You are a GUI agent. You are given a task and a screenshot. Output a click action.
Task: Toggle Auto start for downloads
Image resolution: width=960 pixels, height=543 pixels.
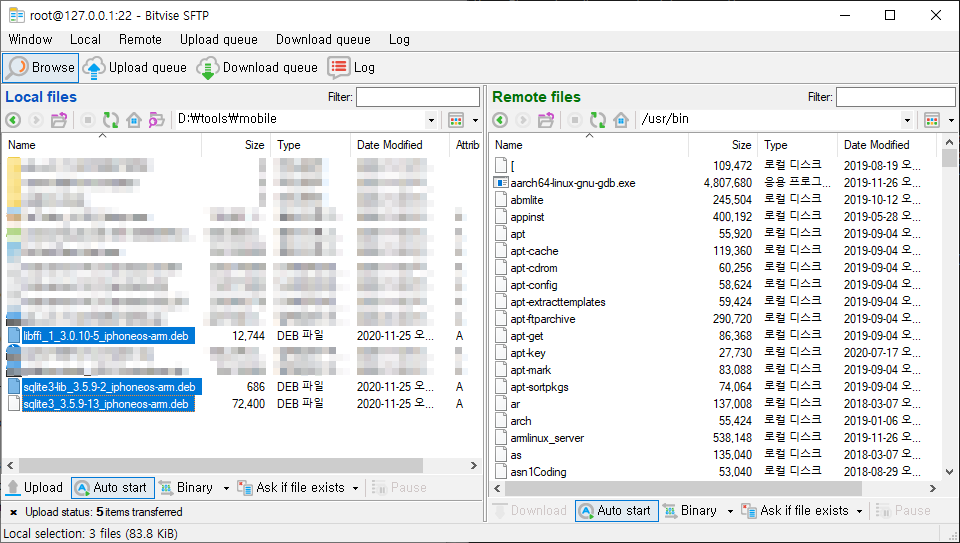(x=617, y=511)
